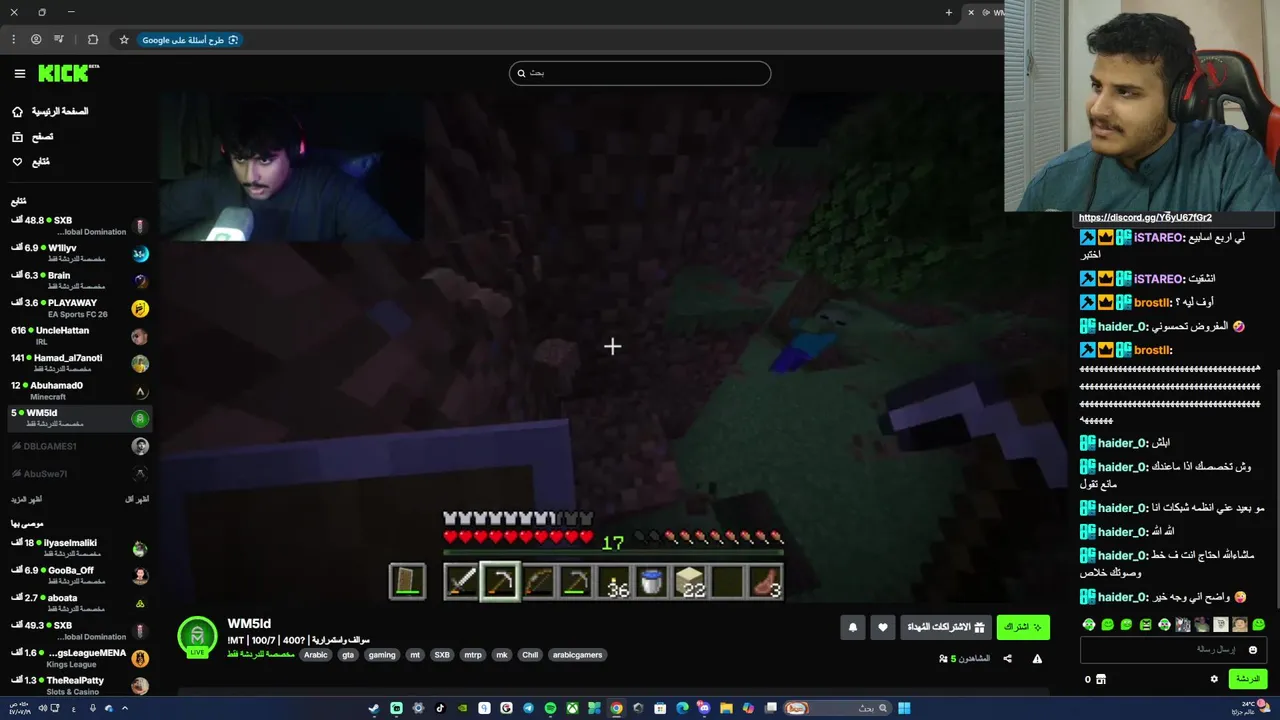This screenshot has width=1280, height=720.
Task: Open followed channel Abuhamad0
Action: coord(78,391)
